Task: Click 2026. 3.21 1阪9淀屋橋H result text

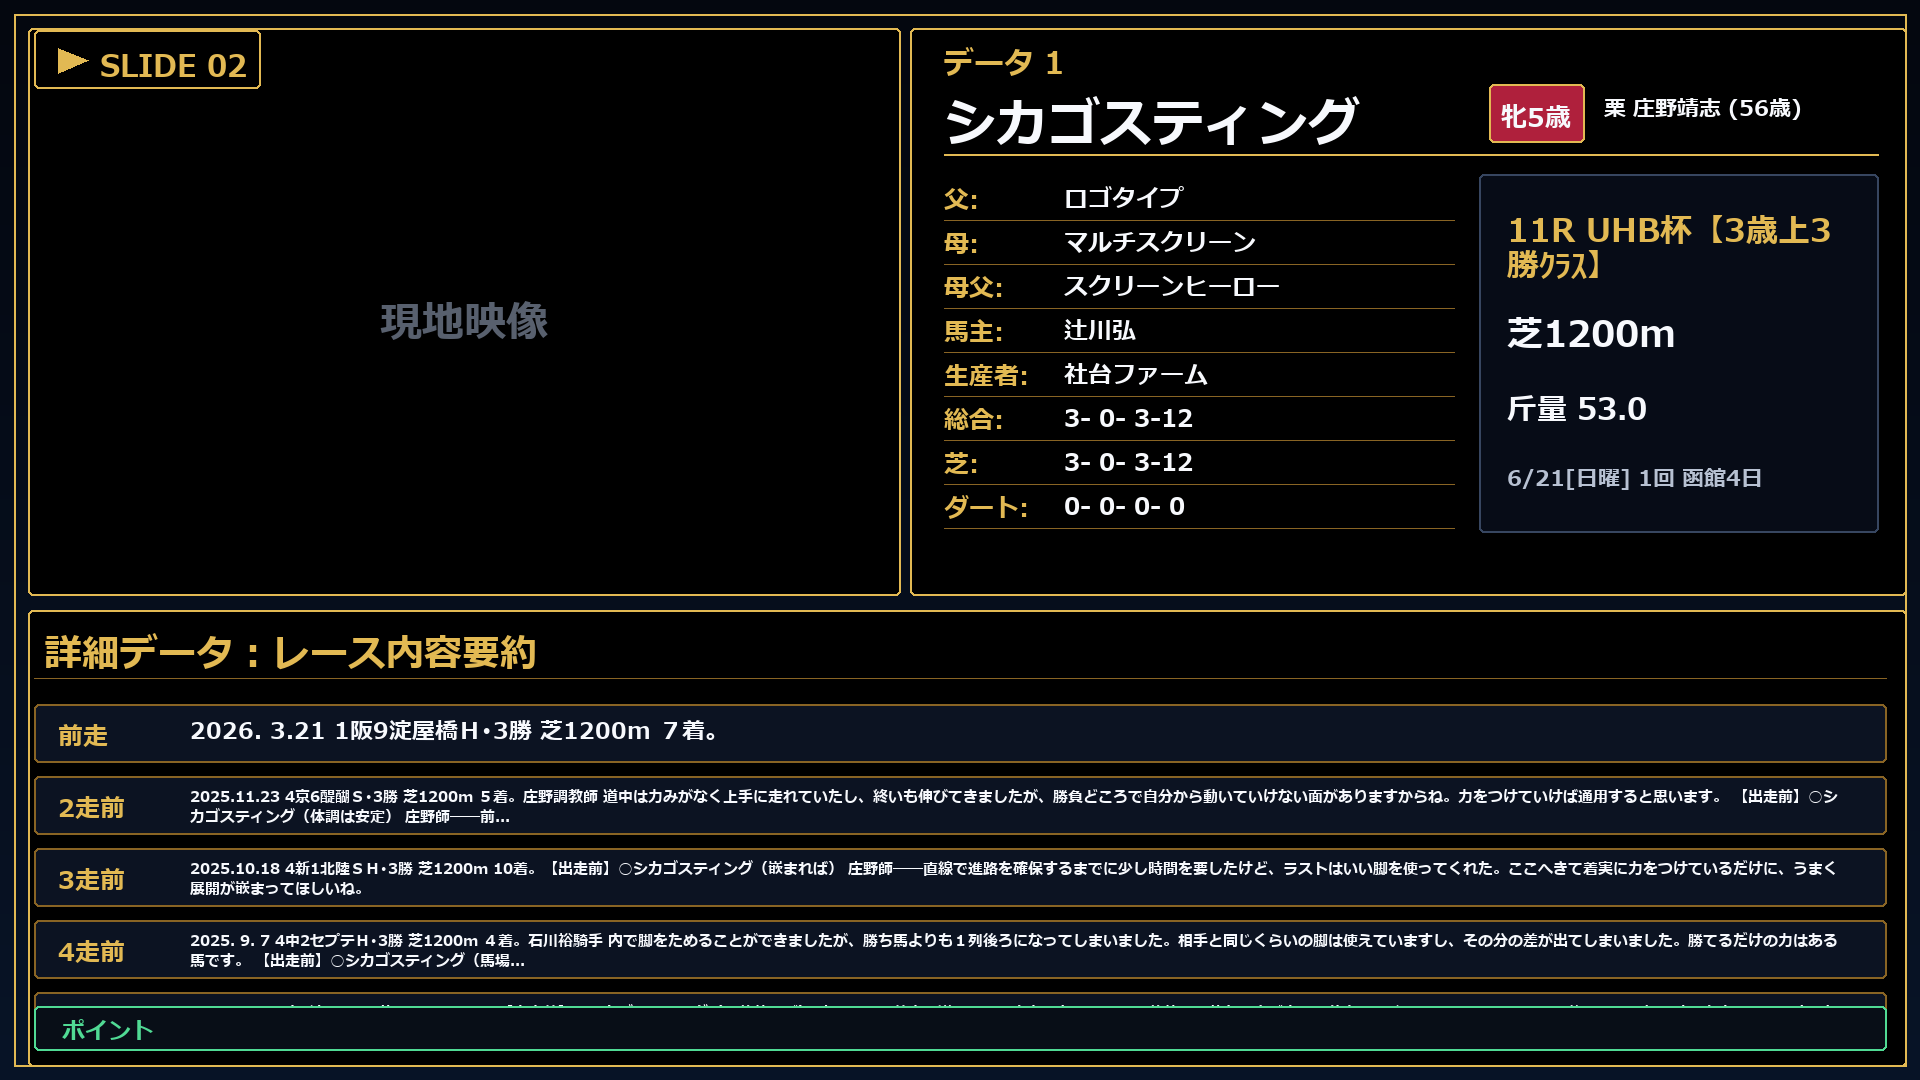Action: tap(454, 731)
